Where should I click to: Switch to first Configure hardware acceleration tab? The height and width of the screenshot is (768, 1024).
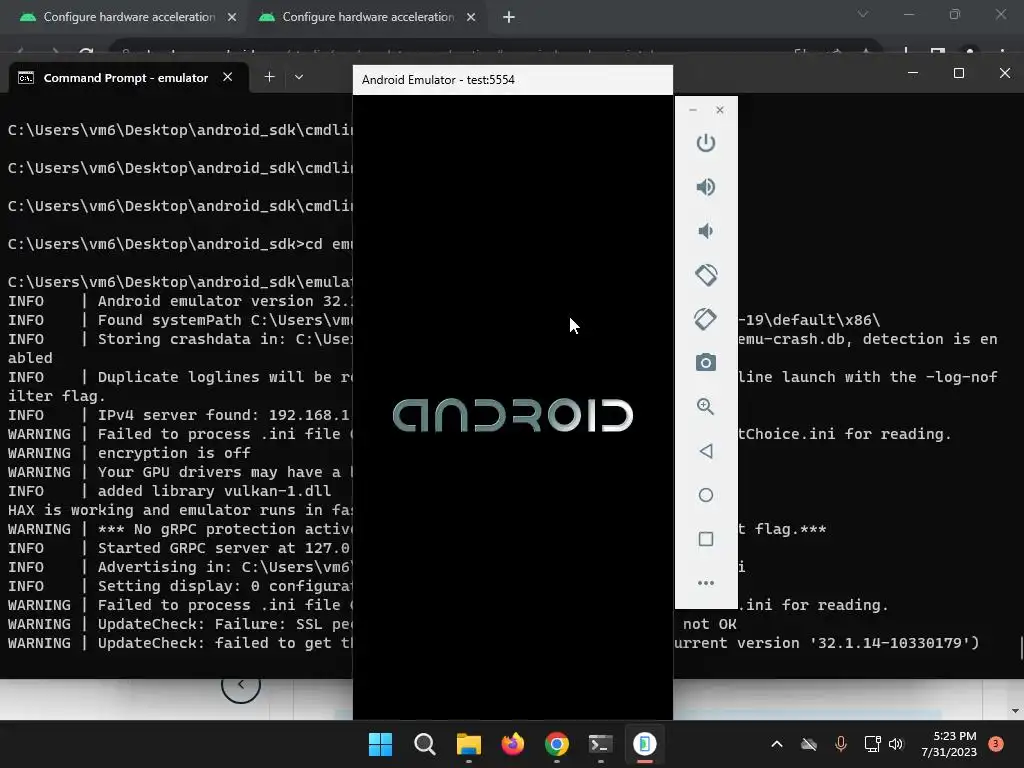click(x=129, y=17)
